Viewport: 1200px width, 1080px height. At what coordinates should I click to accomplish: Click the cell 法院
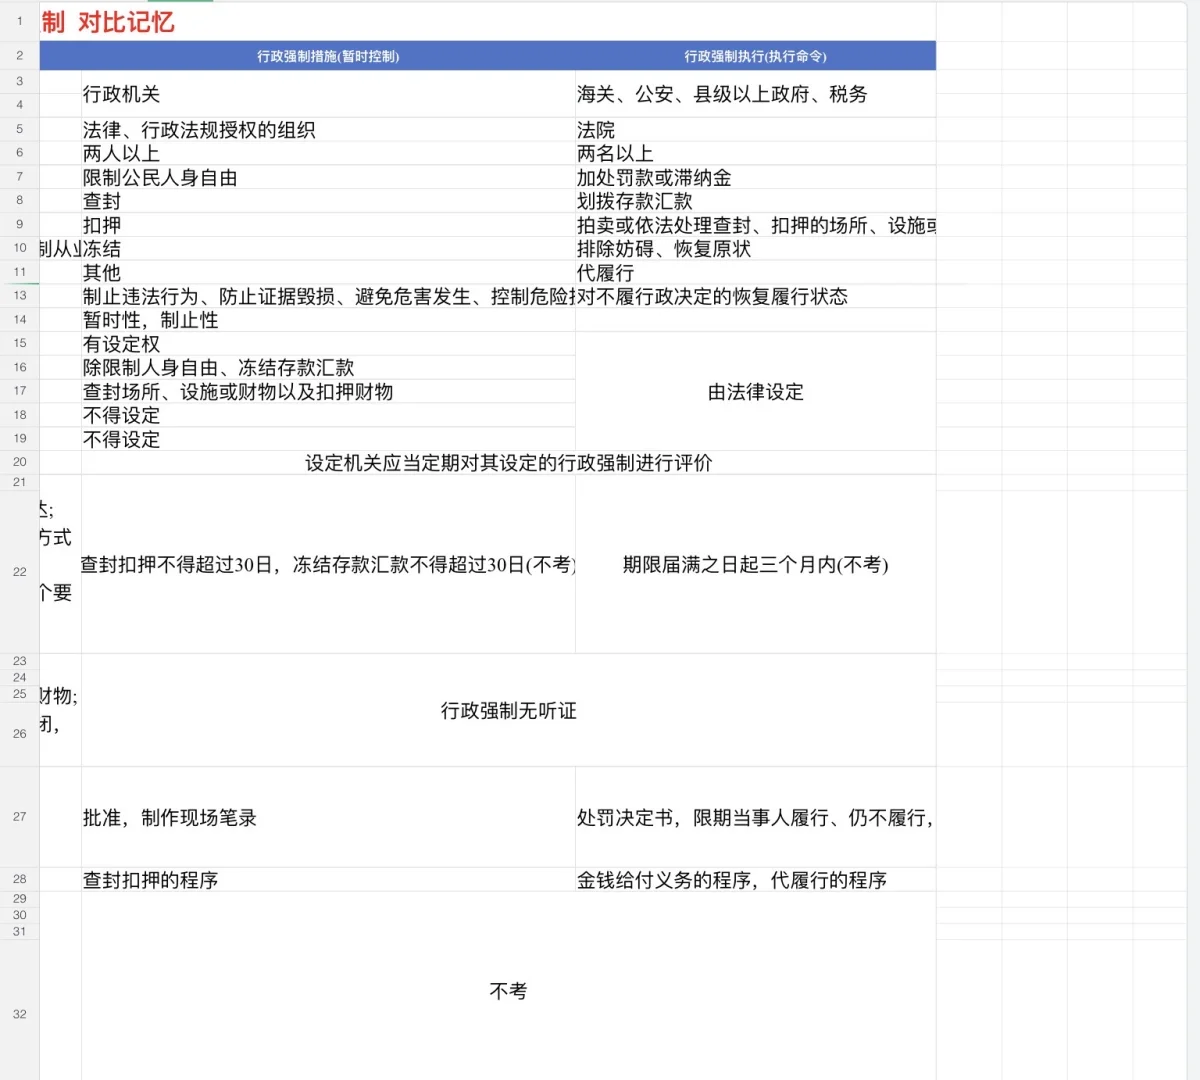click(756, 130)
